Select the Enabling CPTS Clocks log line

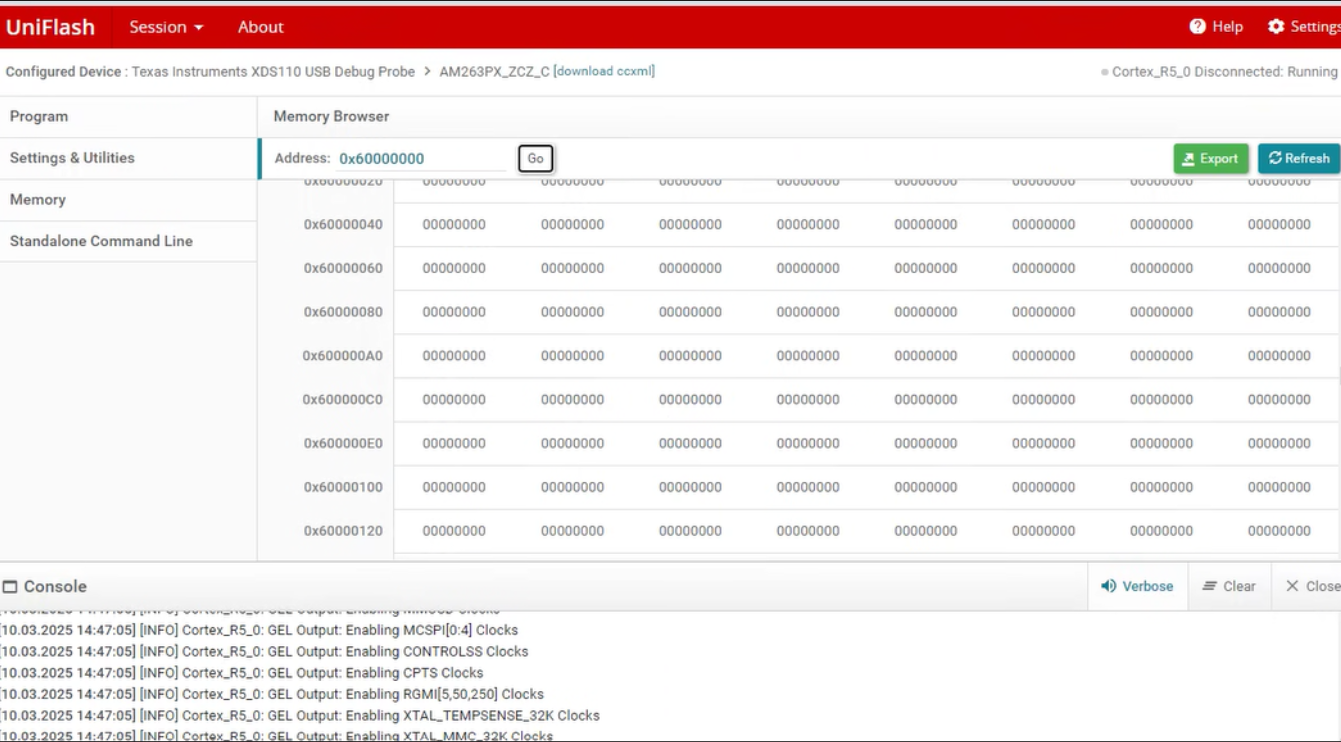242,673
